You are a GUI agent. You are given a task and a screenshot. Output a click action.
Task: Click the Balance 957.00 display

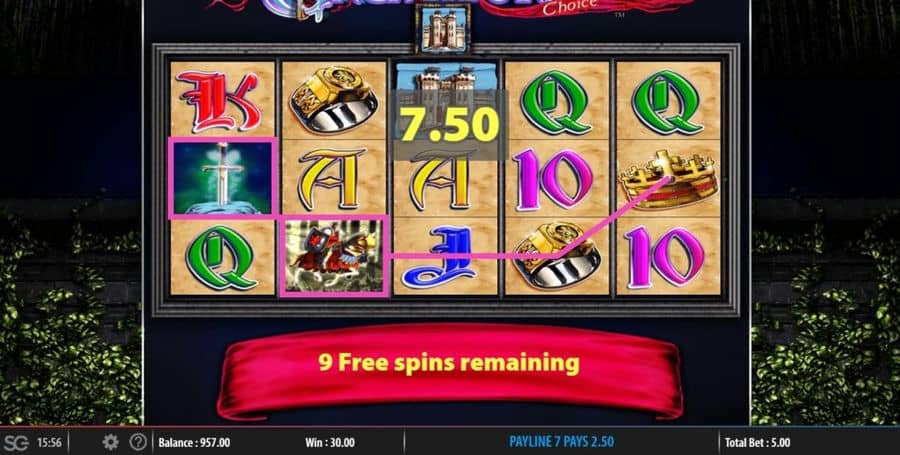[194, 442]
